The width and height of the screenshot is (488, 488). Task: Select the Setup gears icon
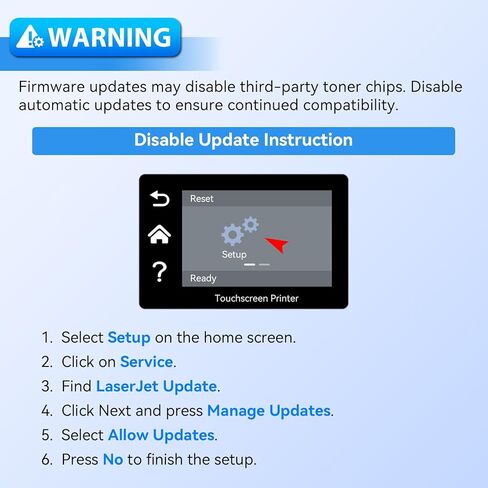240,231
